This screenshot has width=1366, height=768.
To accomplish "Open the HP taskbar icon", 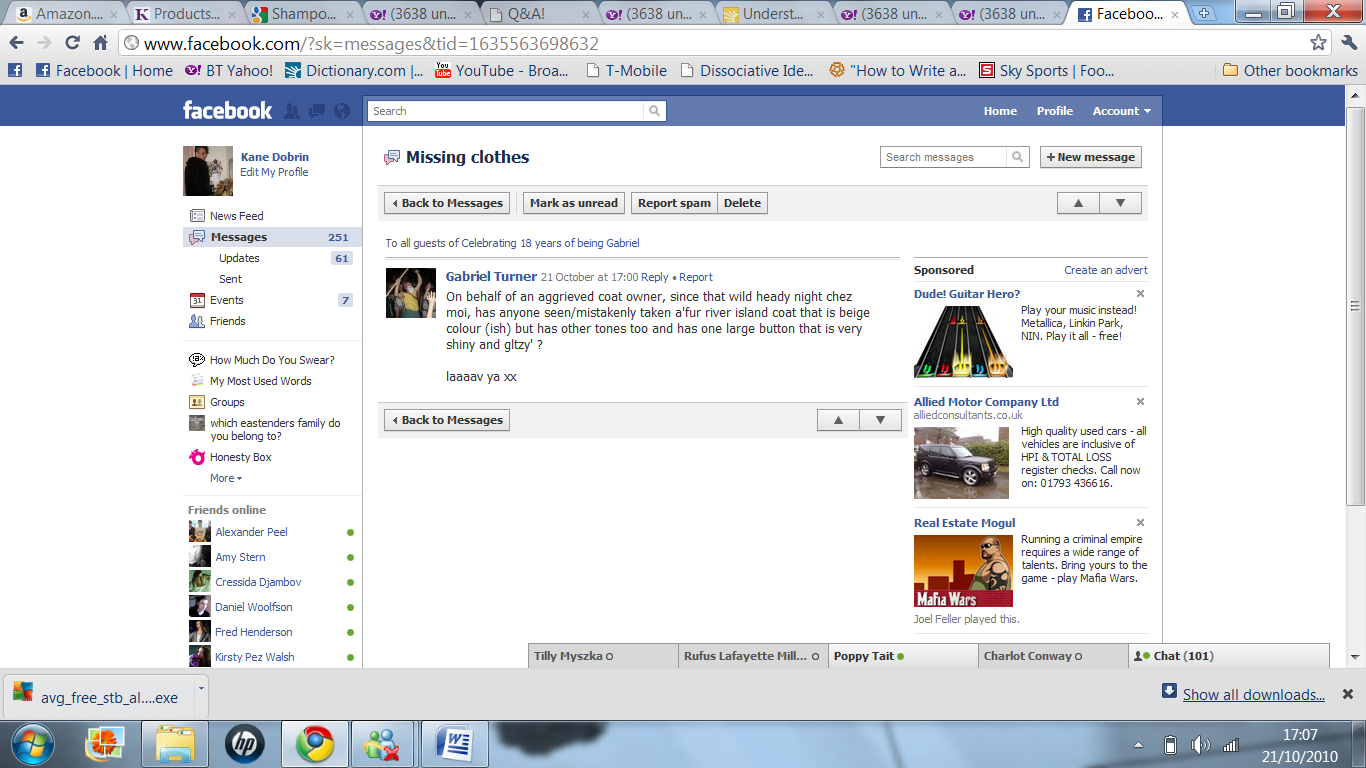I will tap(243, 744).
